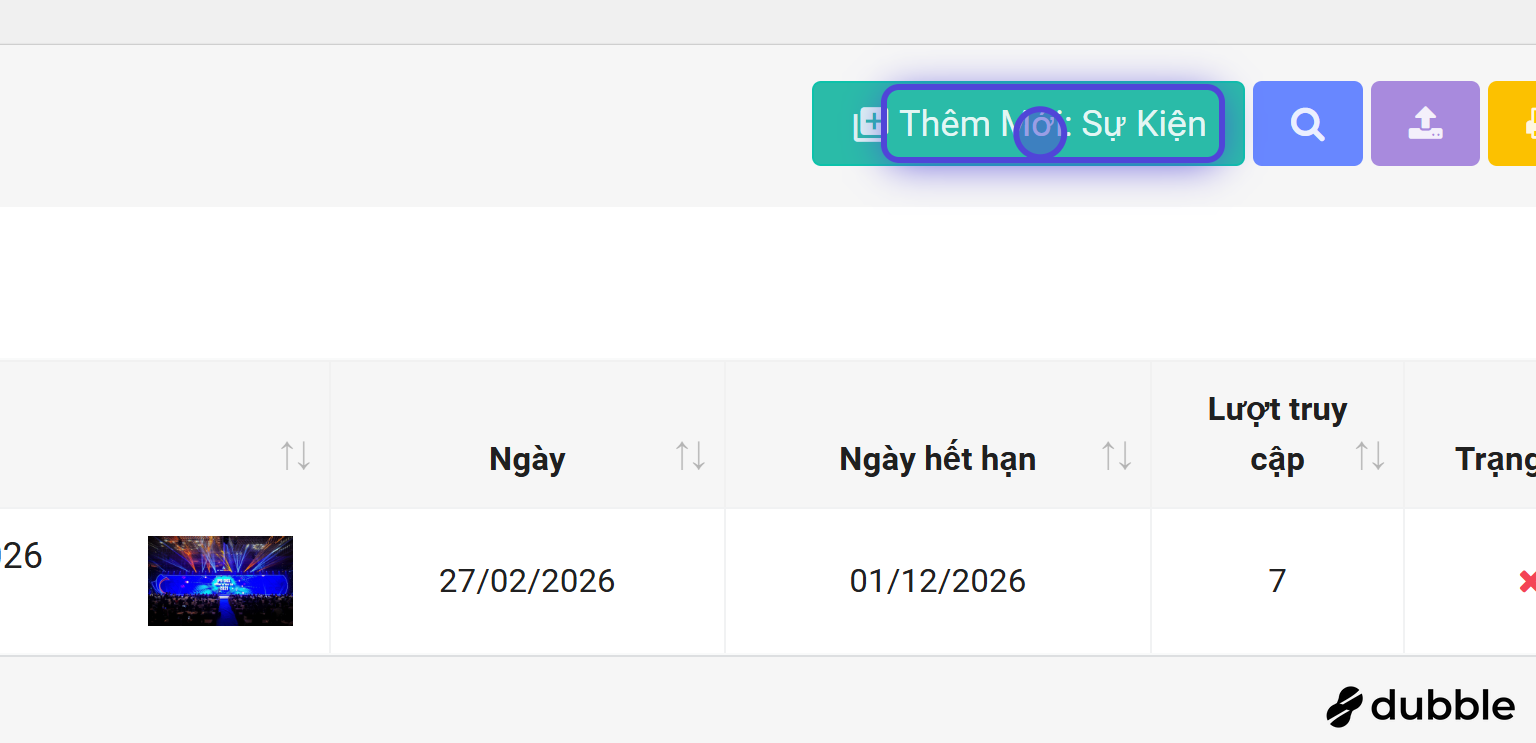Click the dubble logo
1536x743 pixels.
1420,706
